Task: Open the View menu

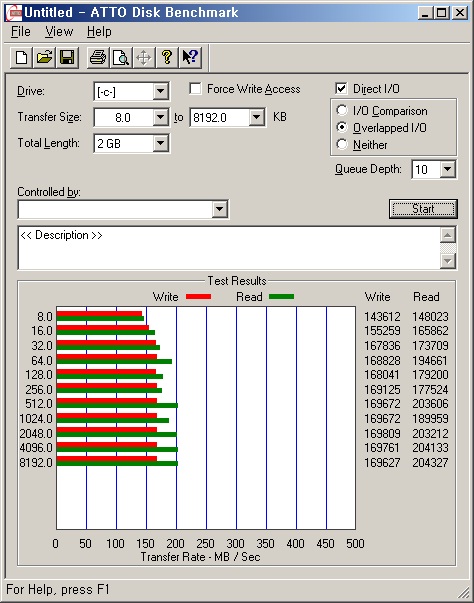Action: coord(59,32)
